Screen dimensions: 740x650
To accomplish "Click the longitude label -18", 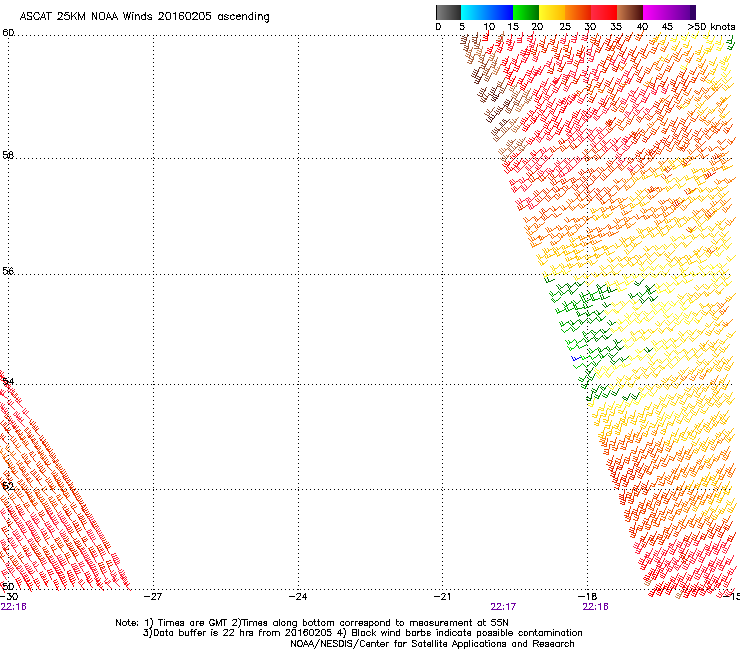I will coord(588,597).
